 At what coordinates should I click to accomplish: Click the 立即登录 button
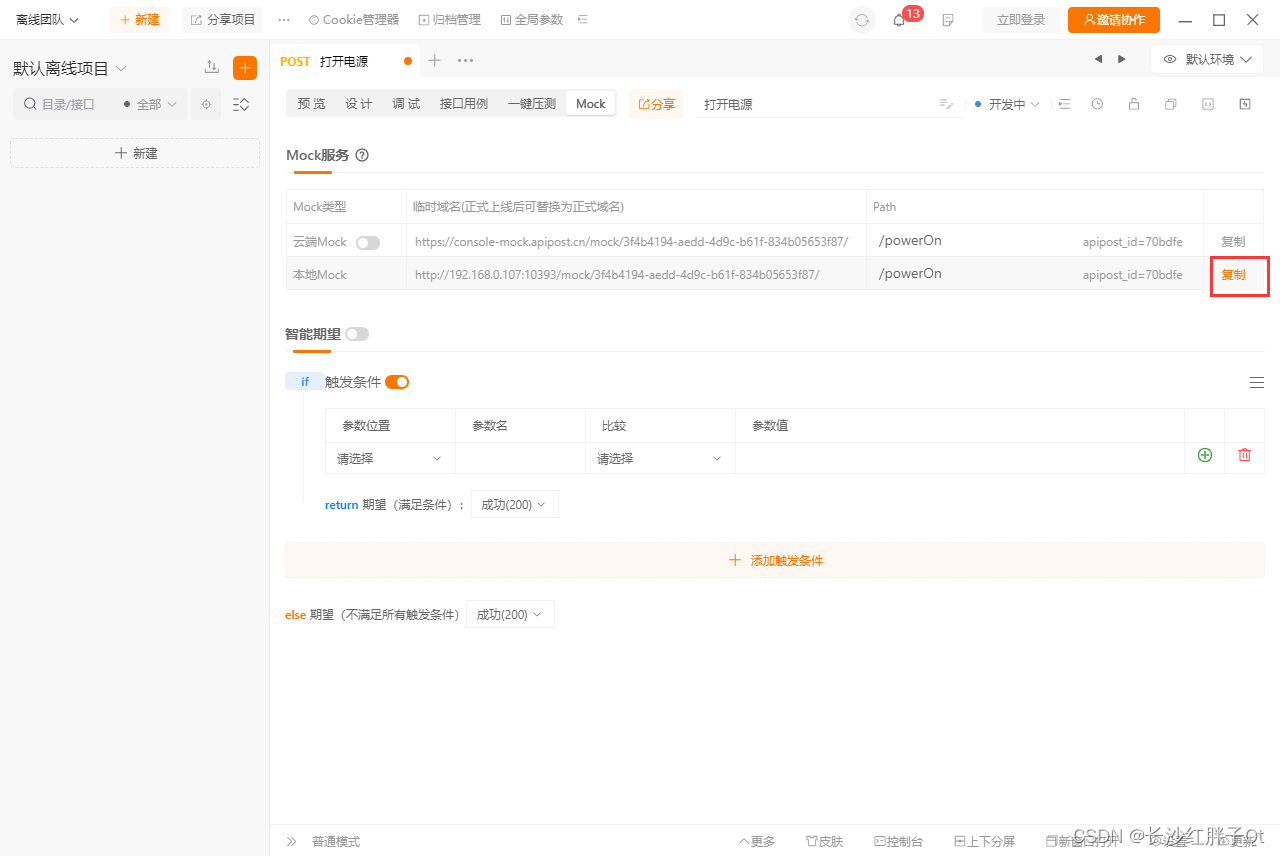tap(1021, 20)
